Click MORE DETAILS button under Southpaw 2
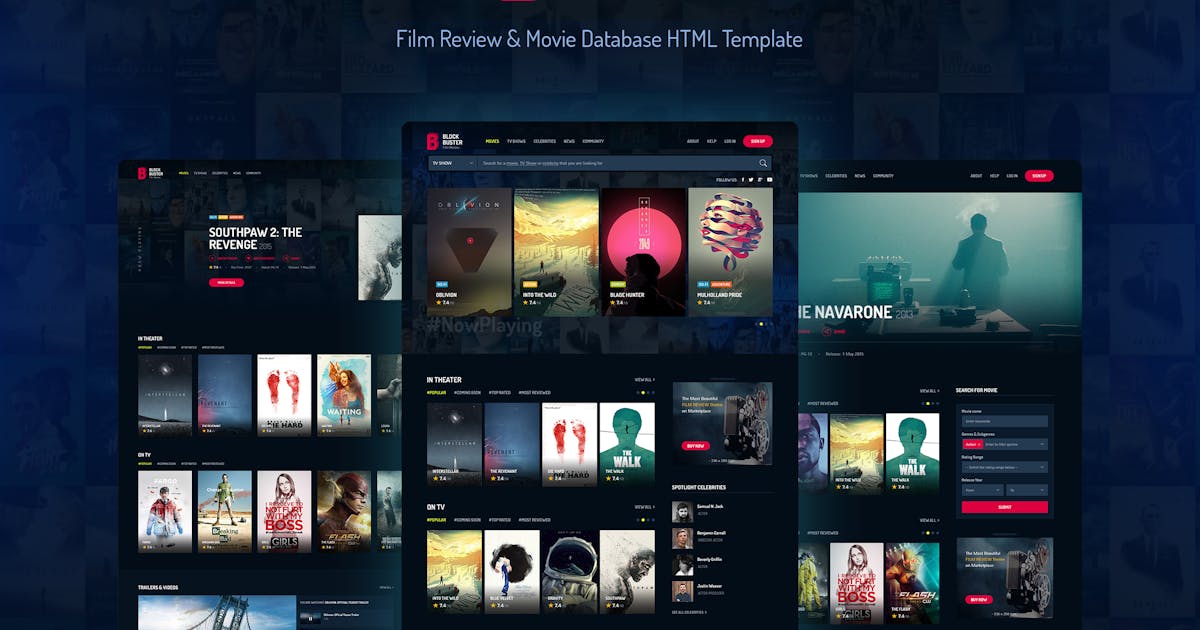Screen dimensions: 1200x630 coord(226,283)
